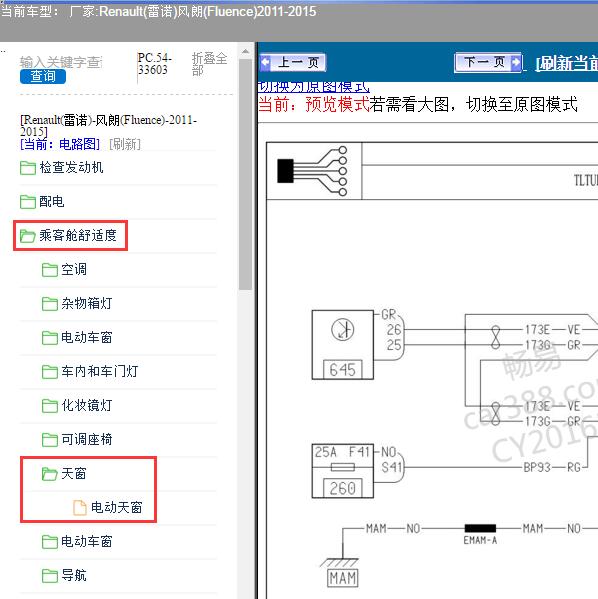
Task: Click the 电动天窗 document icon
Action: tap(79, 508)
